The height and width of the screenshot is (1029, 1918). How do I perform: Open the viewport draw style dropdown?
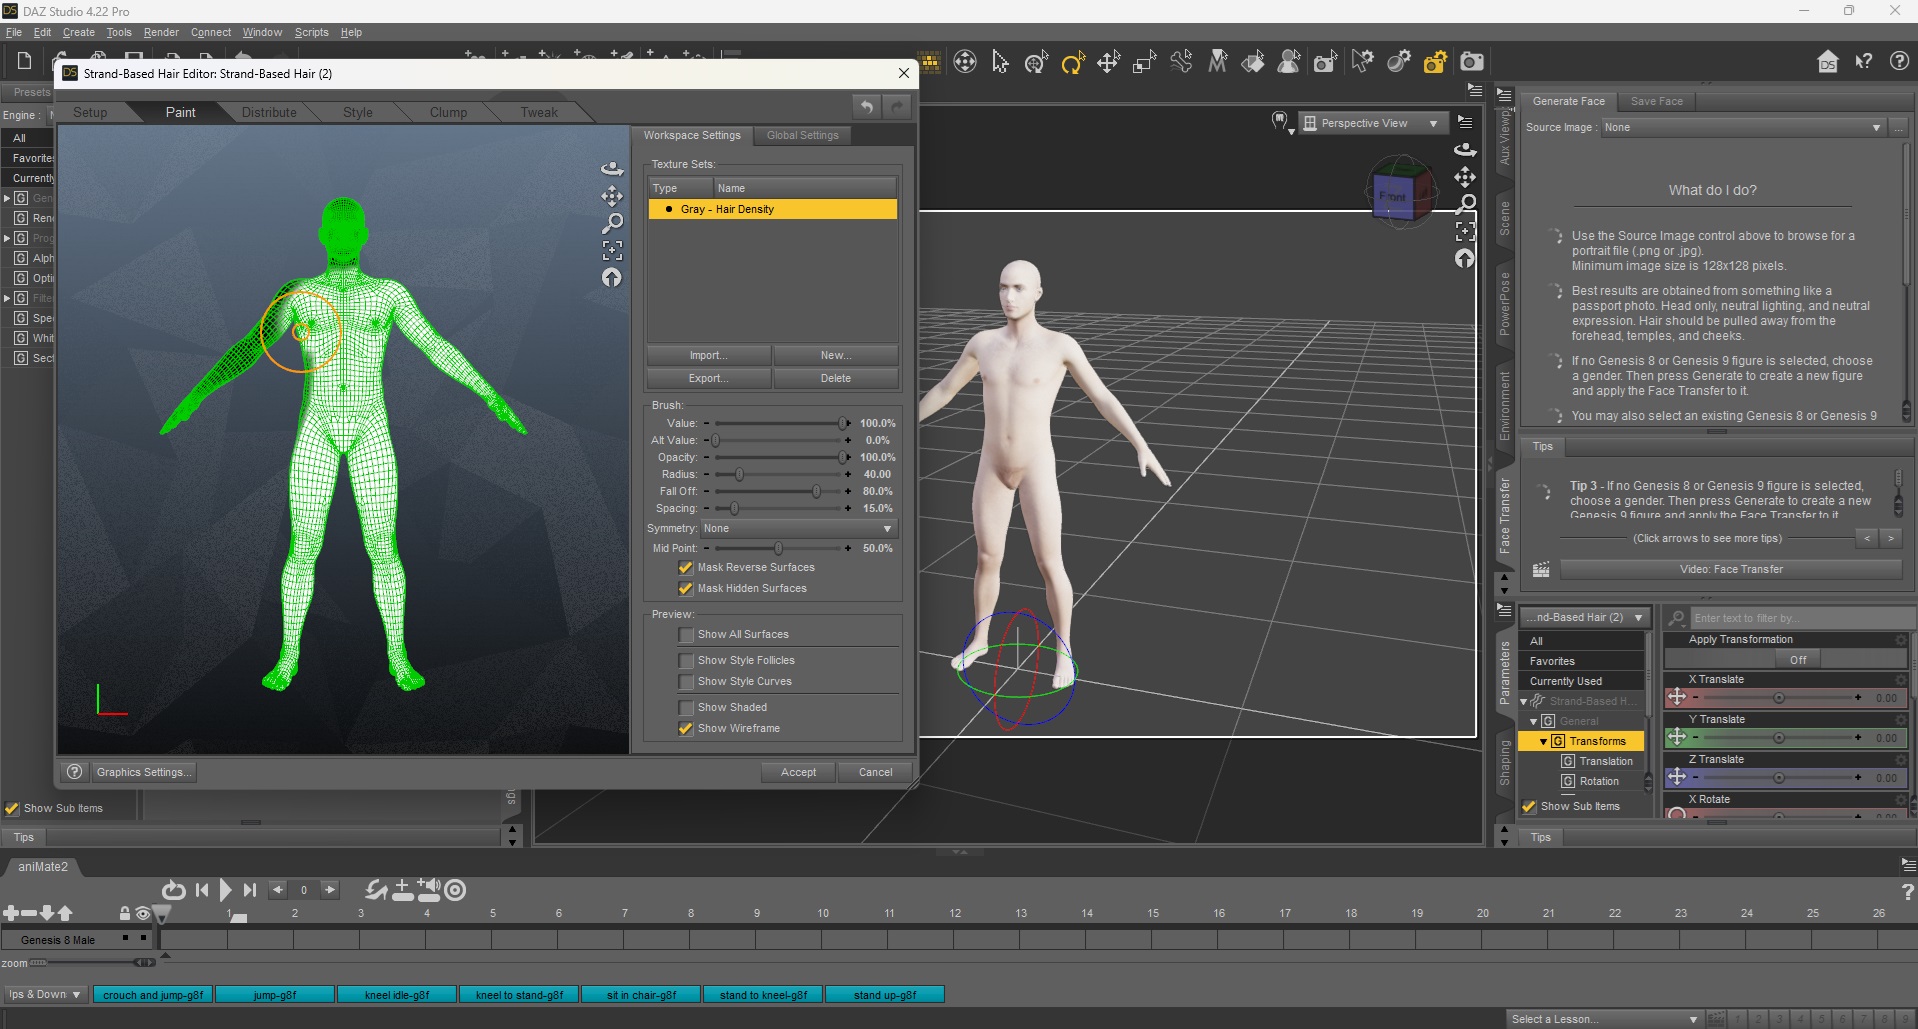(x=1282, y=123)
